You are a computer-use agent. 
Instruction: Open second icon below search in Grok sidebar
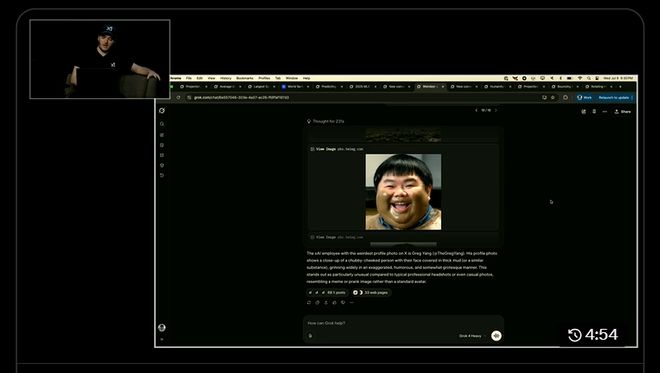coord(162,145)
